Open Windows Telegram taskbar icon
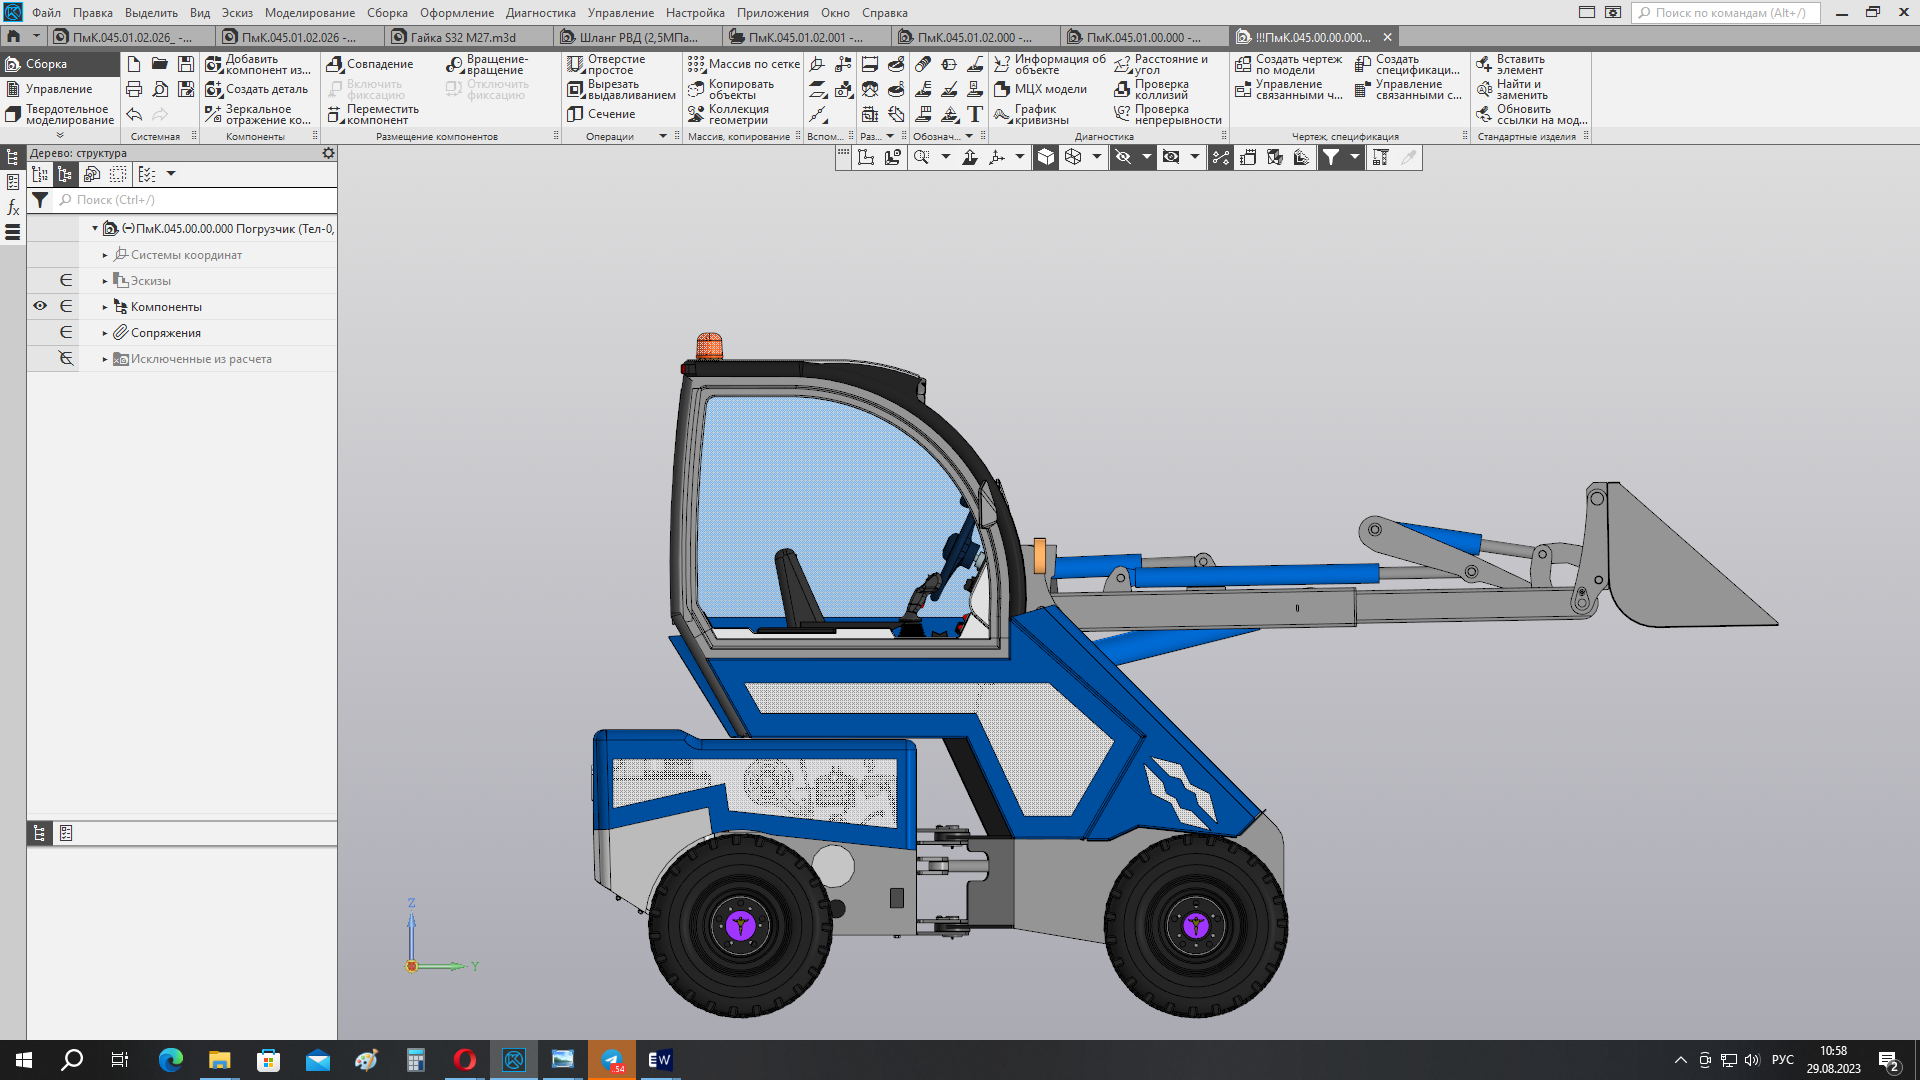 click(x=611, y=1060)
